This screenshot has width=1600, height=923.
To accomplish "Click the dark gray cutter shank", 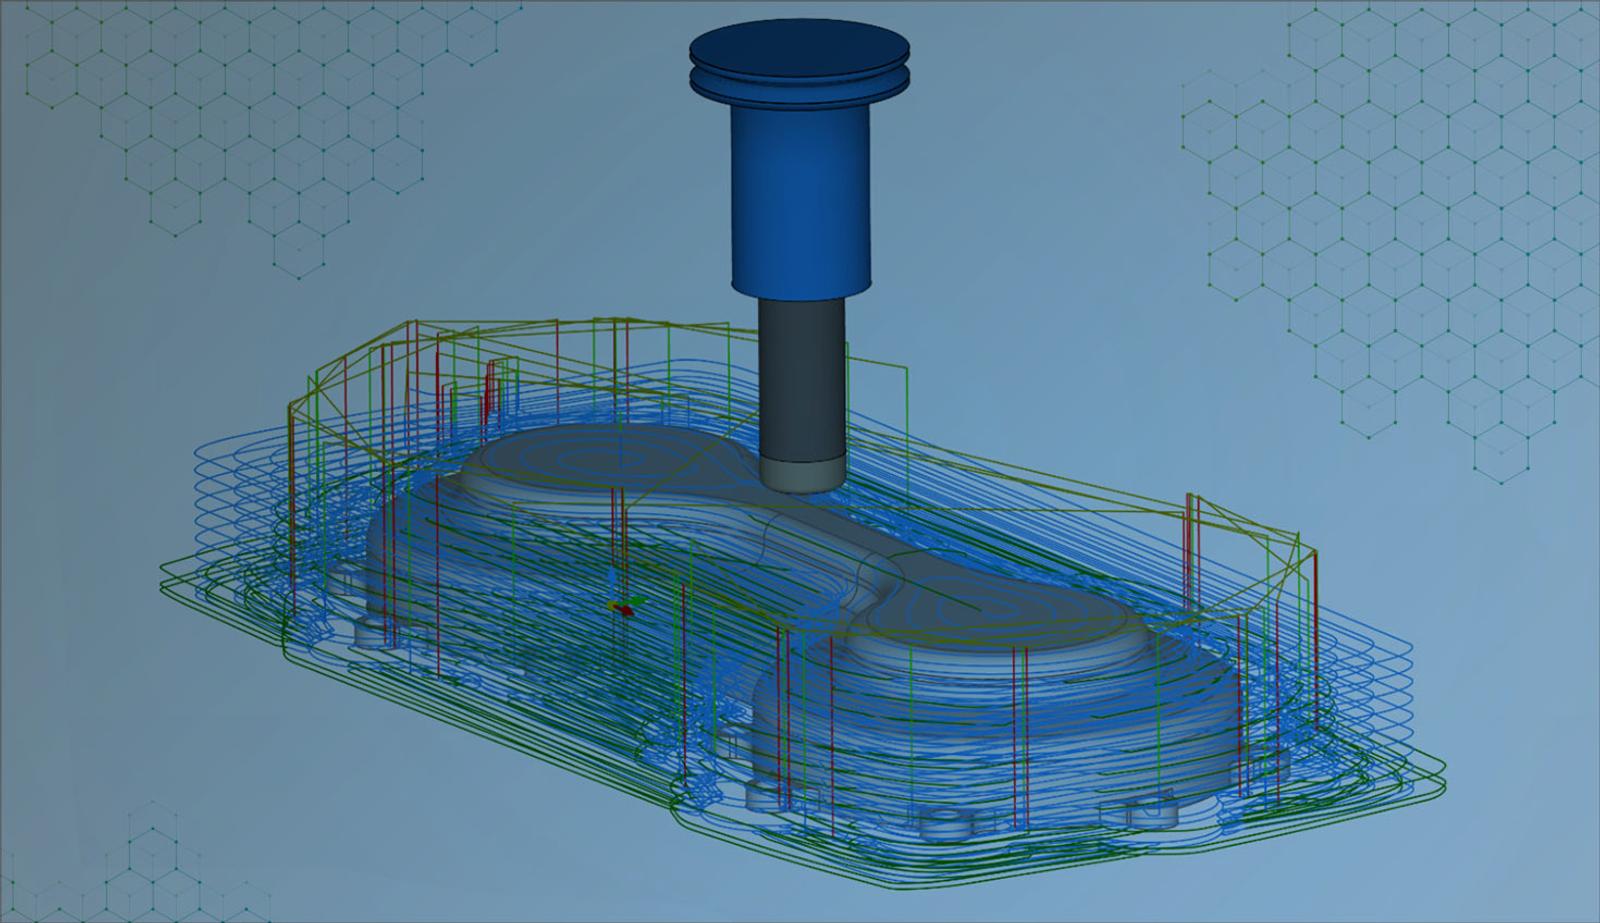I will pos(800,380).
